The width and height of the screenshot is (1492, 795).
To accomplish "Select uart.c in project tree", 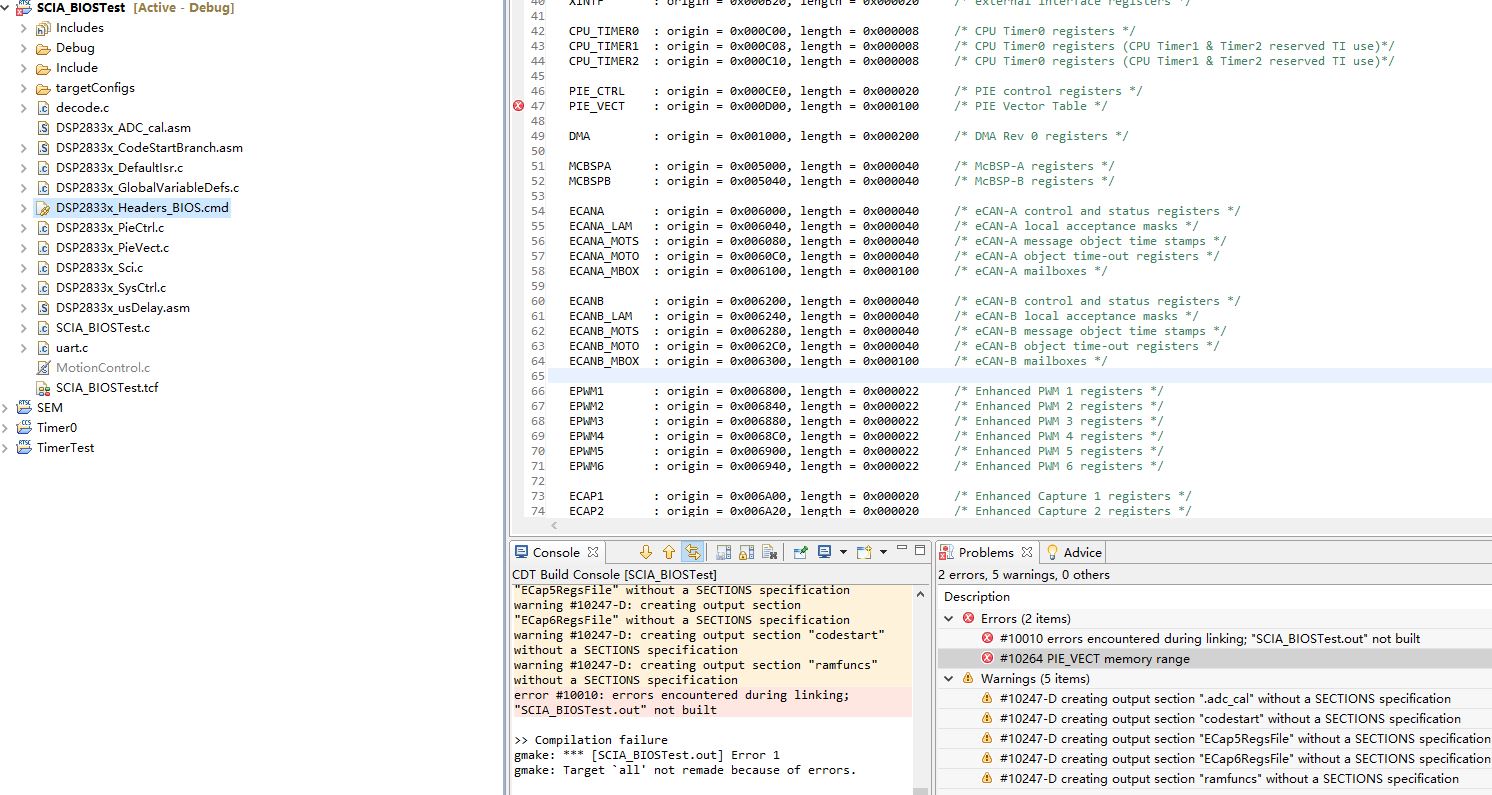I will click(x=72, y=348).
